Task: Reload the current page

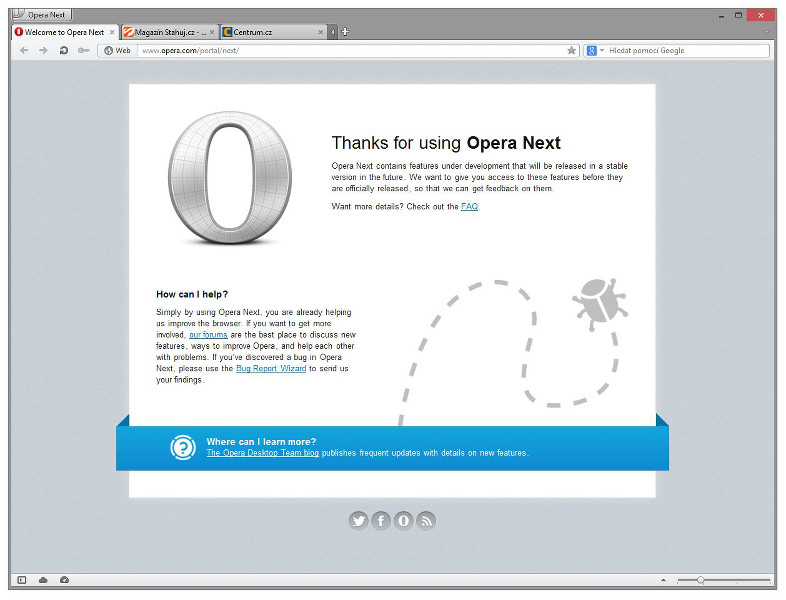Action: click(64, 51)
